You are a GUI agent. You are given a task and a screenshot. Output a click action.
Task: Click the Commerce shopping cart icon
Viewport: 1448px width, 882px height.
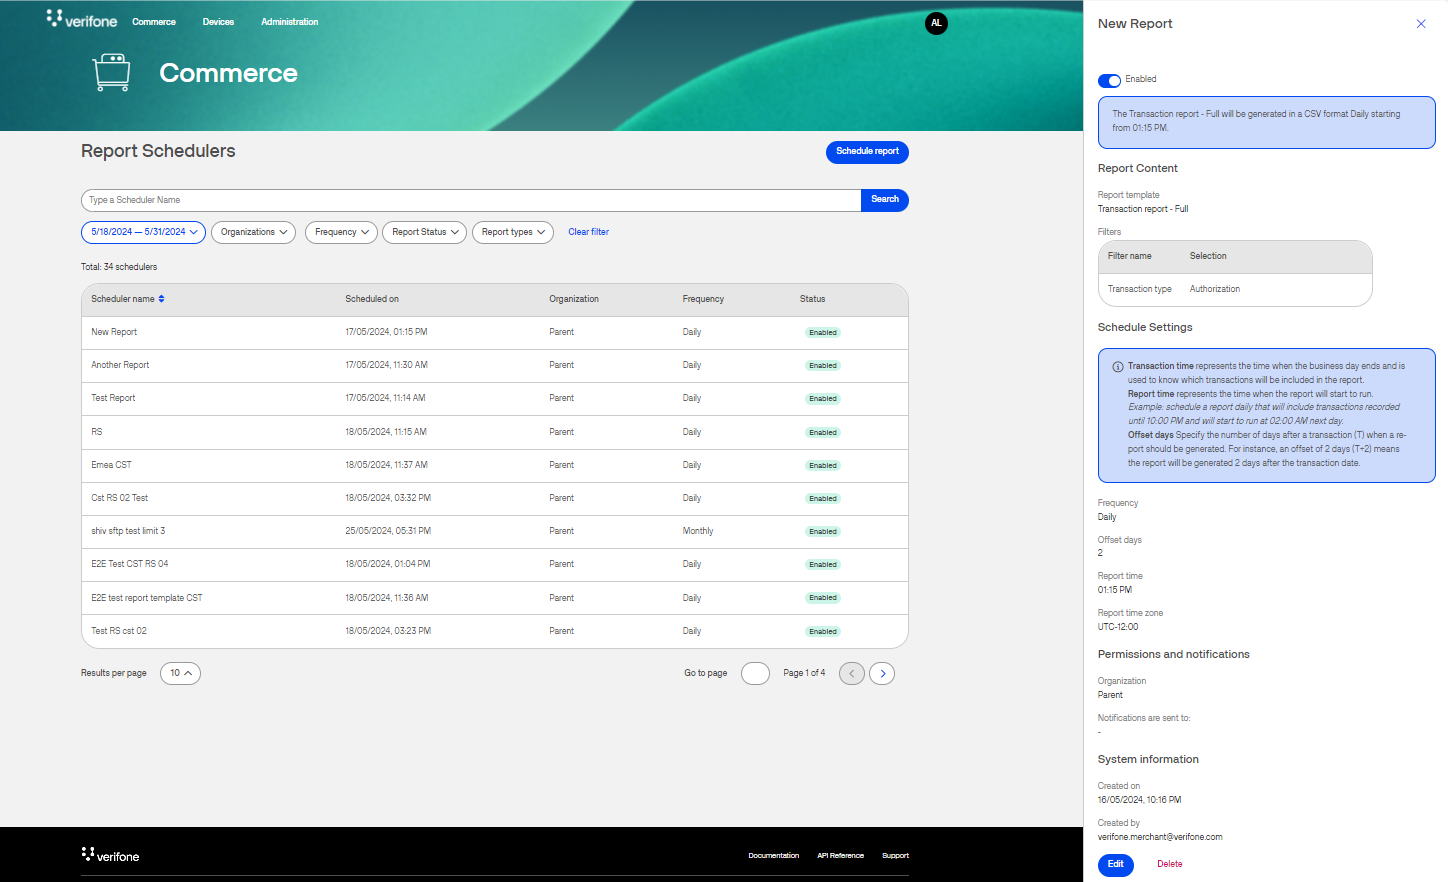(110, 71)
